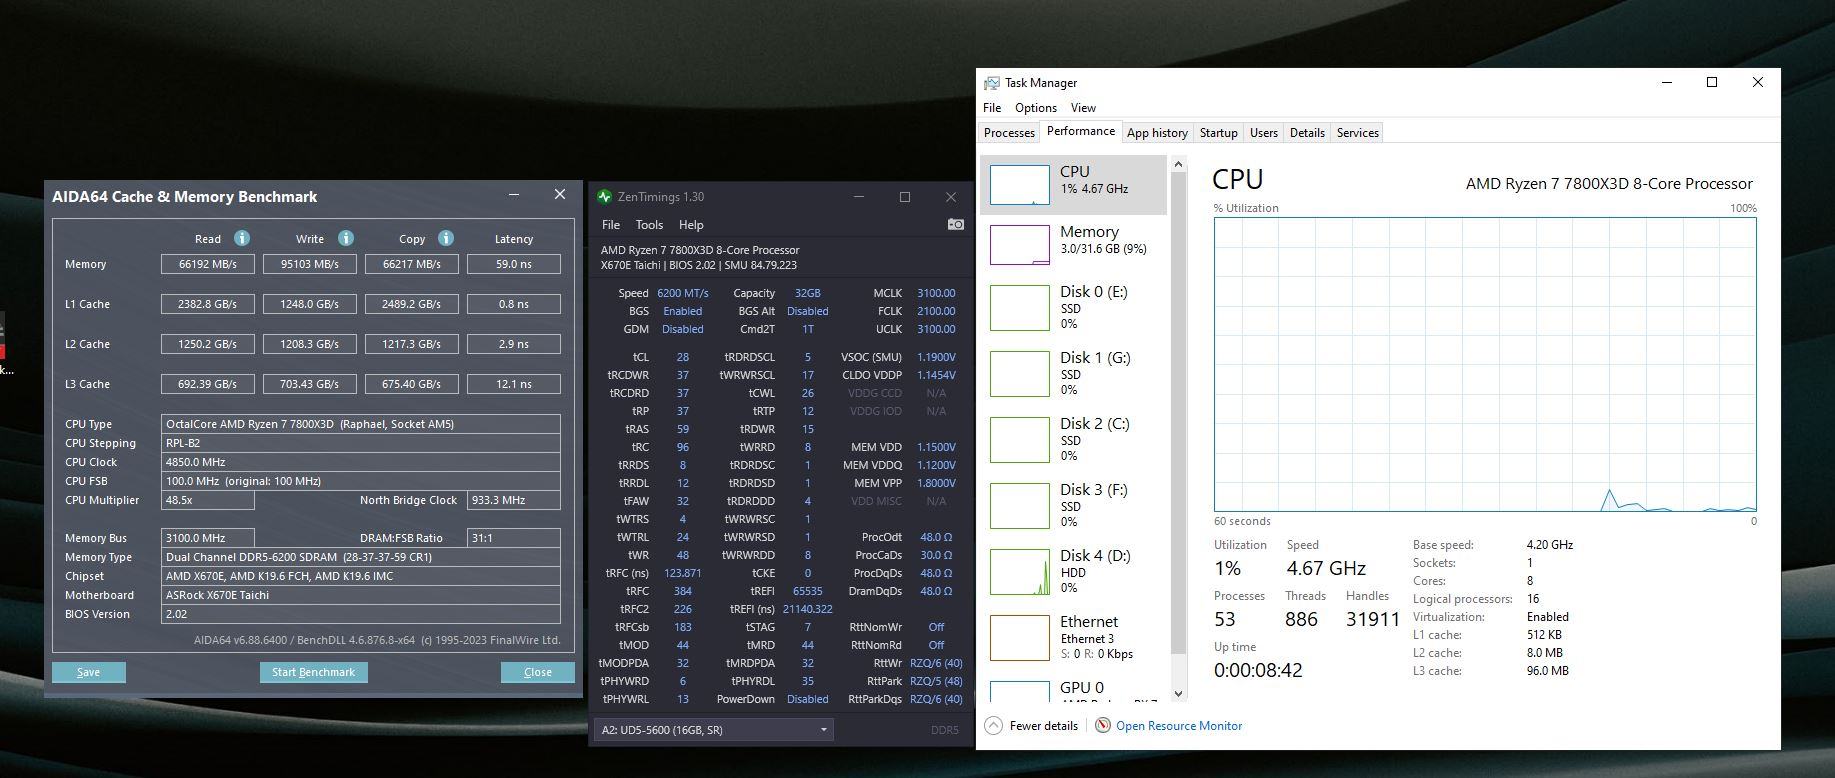Click the L3 cache 96.0 MB value

click(x=1548, y=671)
